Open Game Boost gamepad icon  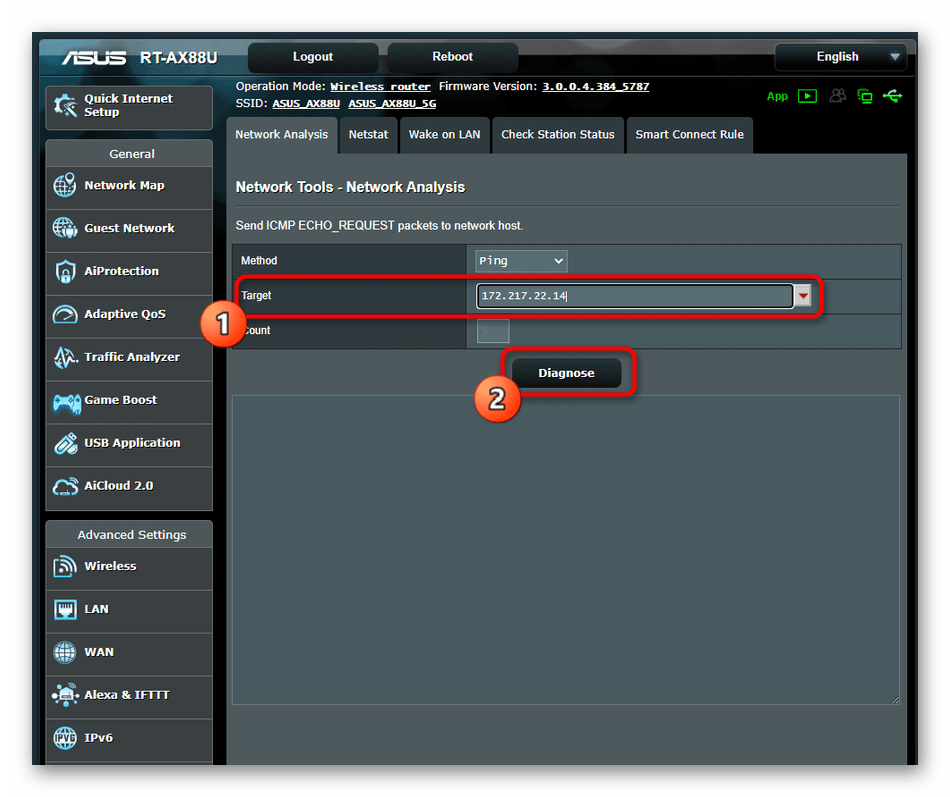coord(65,401)
